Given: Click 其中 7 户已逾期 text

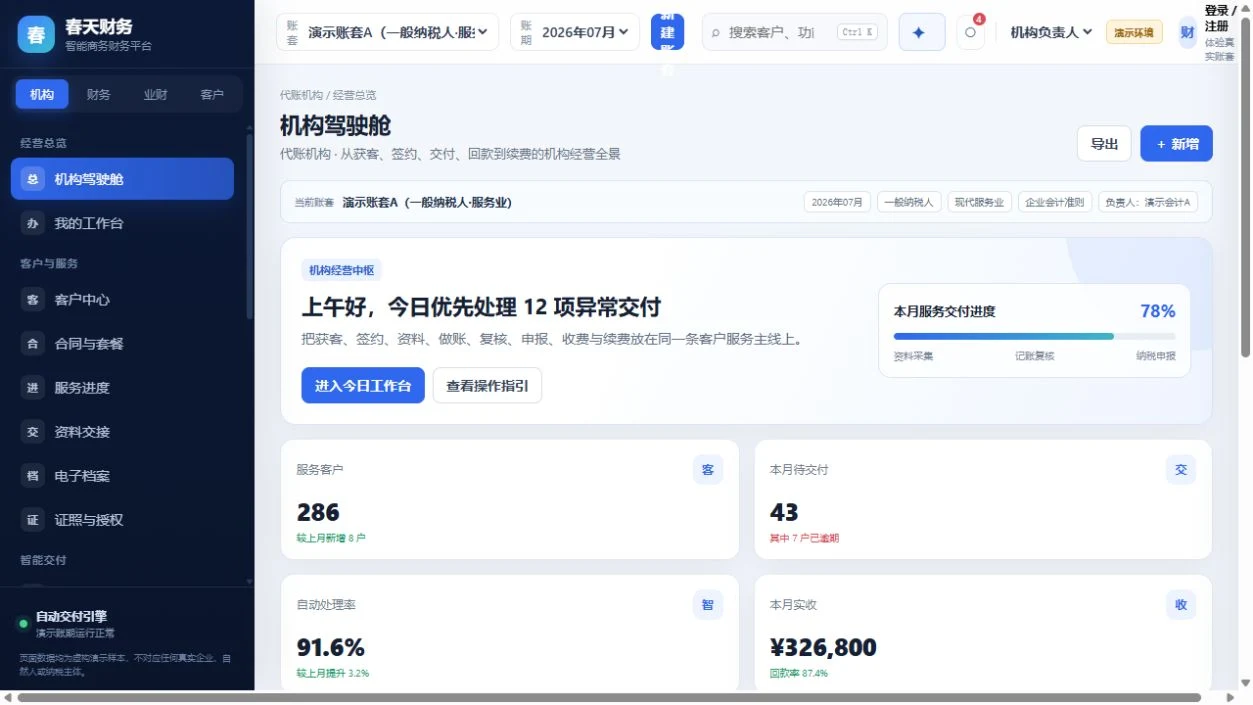Looking at the screenshot, I should pyautogui.click(x=804, y=538).
